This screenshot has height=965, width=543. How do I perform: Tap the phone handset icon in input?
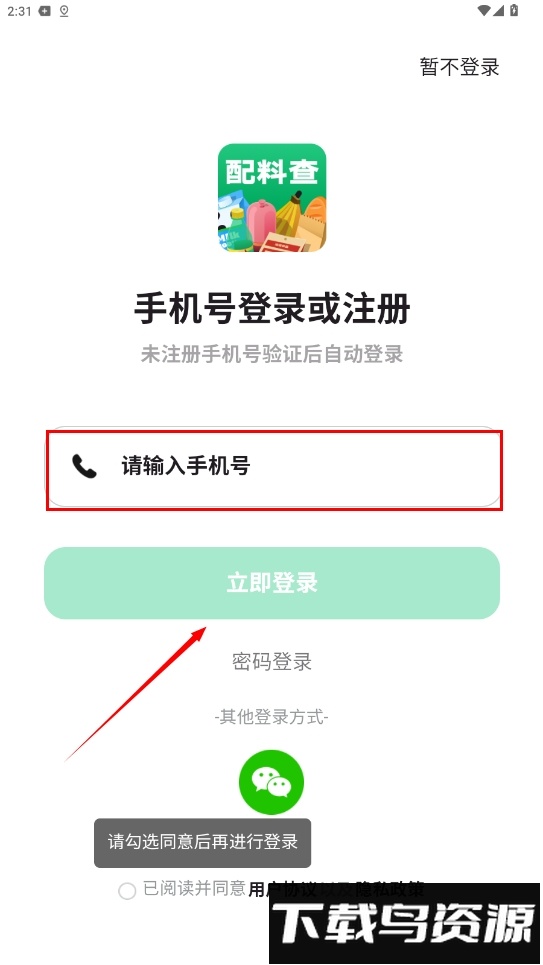[84, 466]
